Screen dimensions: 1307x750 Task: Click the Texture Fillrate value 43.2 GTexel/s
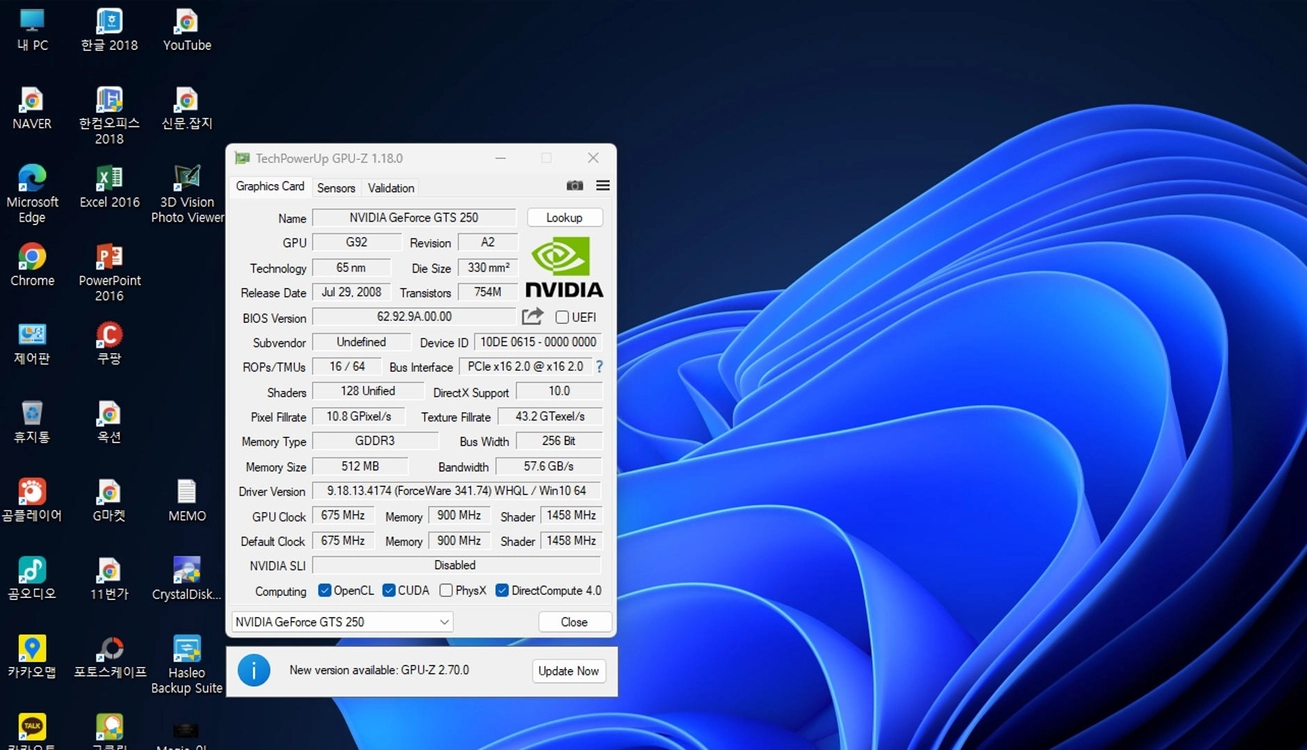(549, 416)
